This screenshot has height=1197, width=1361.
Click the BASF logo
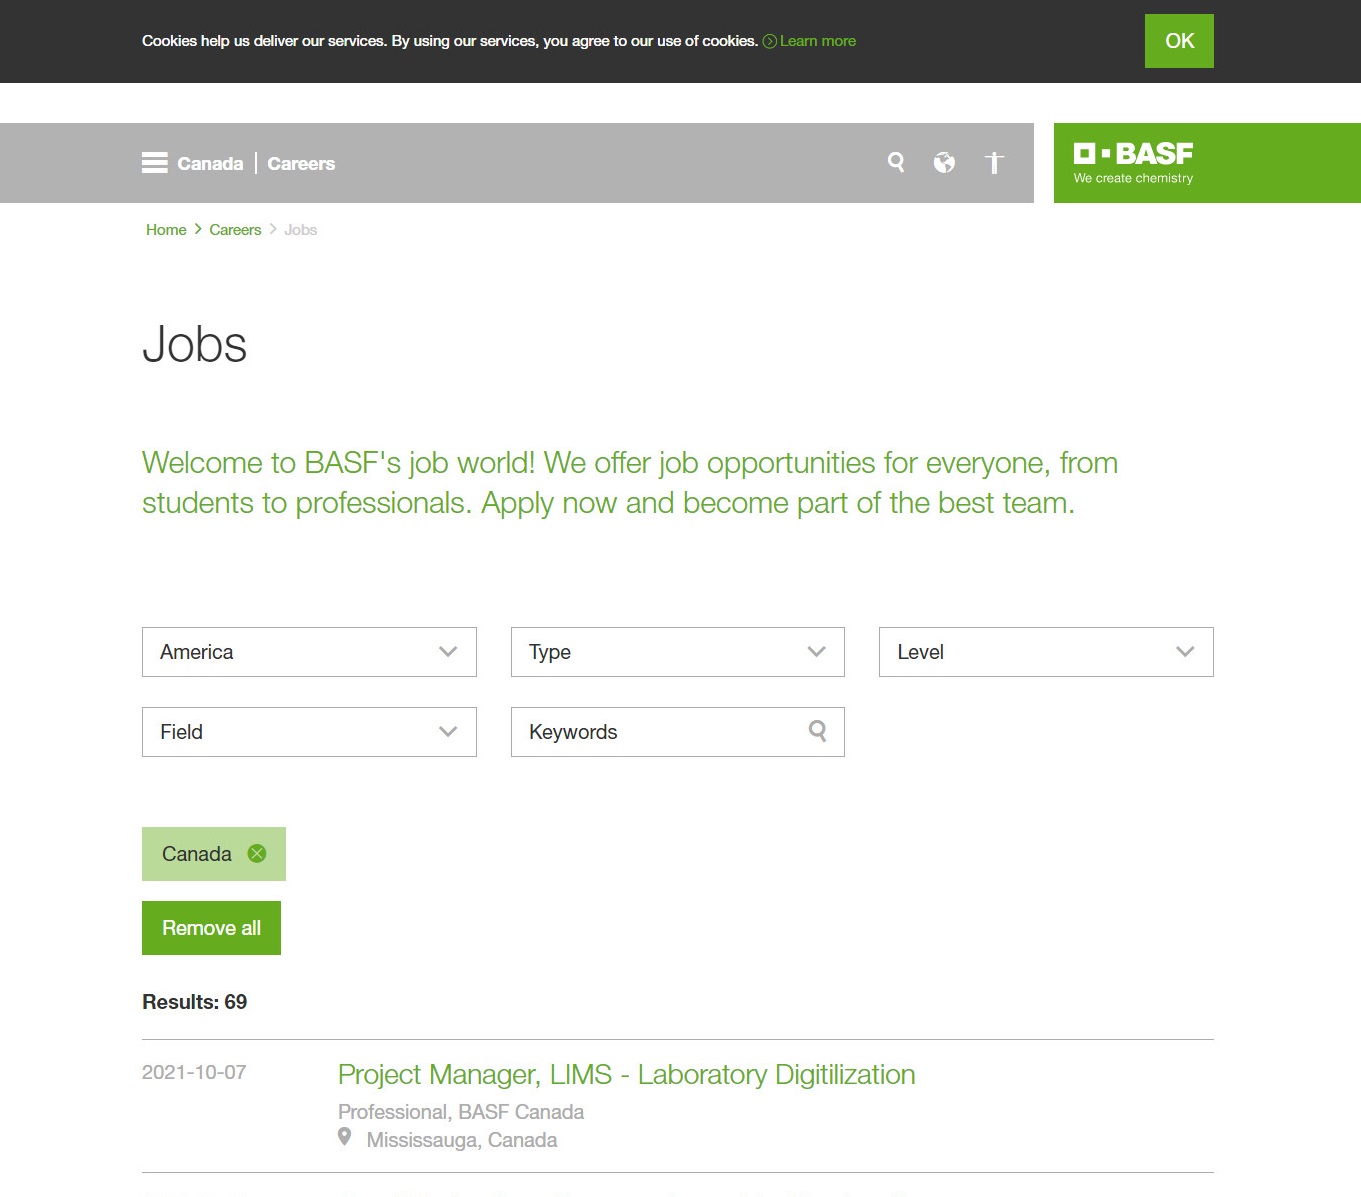coord(1133,163)
